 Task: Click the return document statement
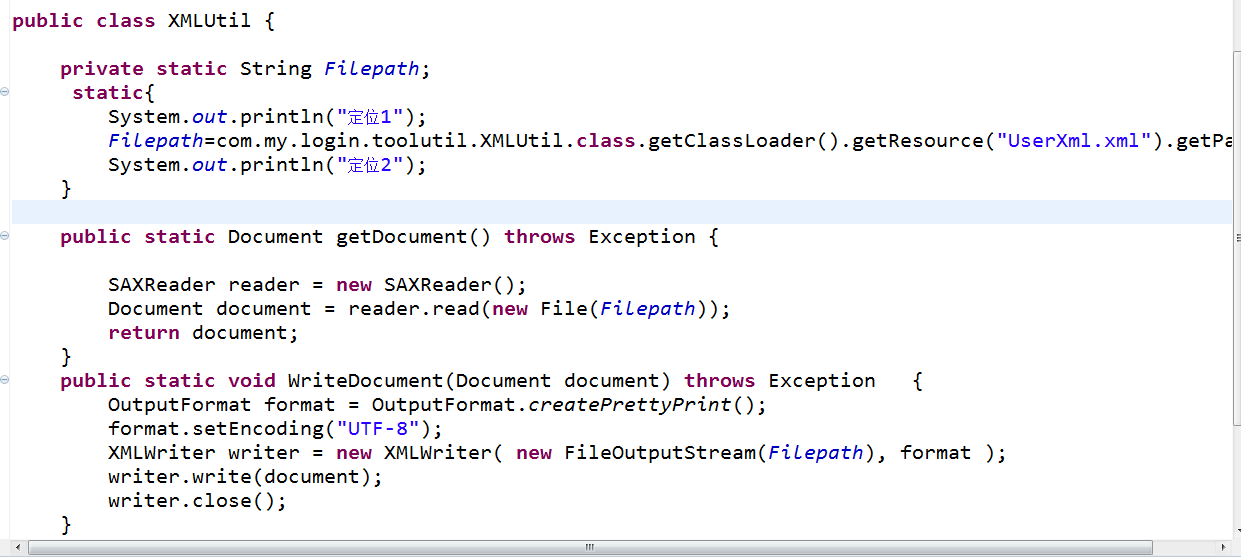click(x=203, y=333)
